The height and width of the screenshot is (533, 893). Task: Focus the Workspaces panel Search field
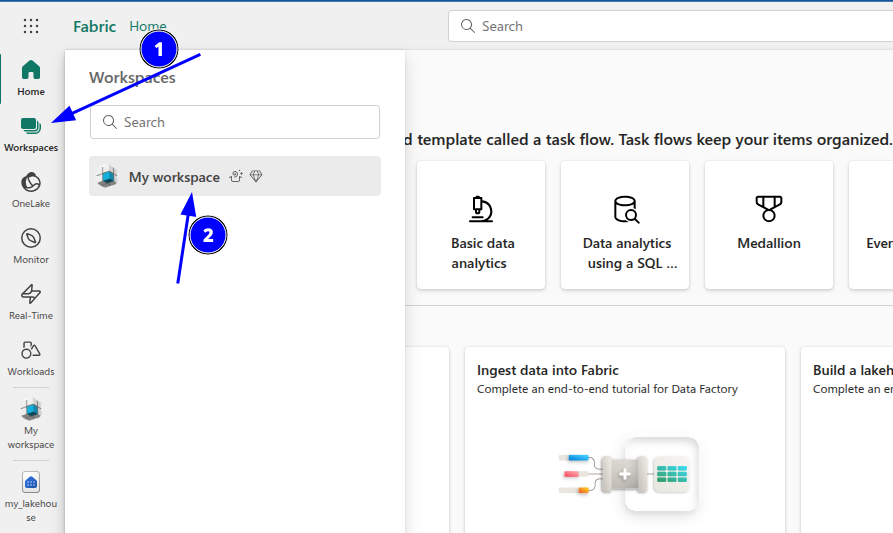[235, 122]
